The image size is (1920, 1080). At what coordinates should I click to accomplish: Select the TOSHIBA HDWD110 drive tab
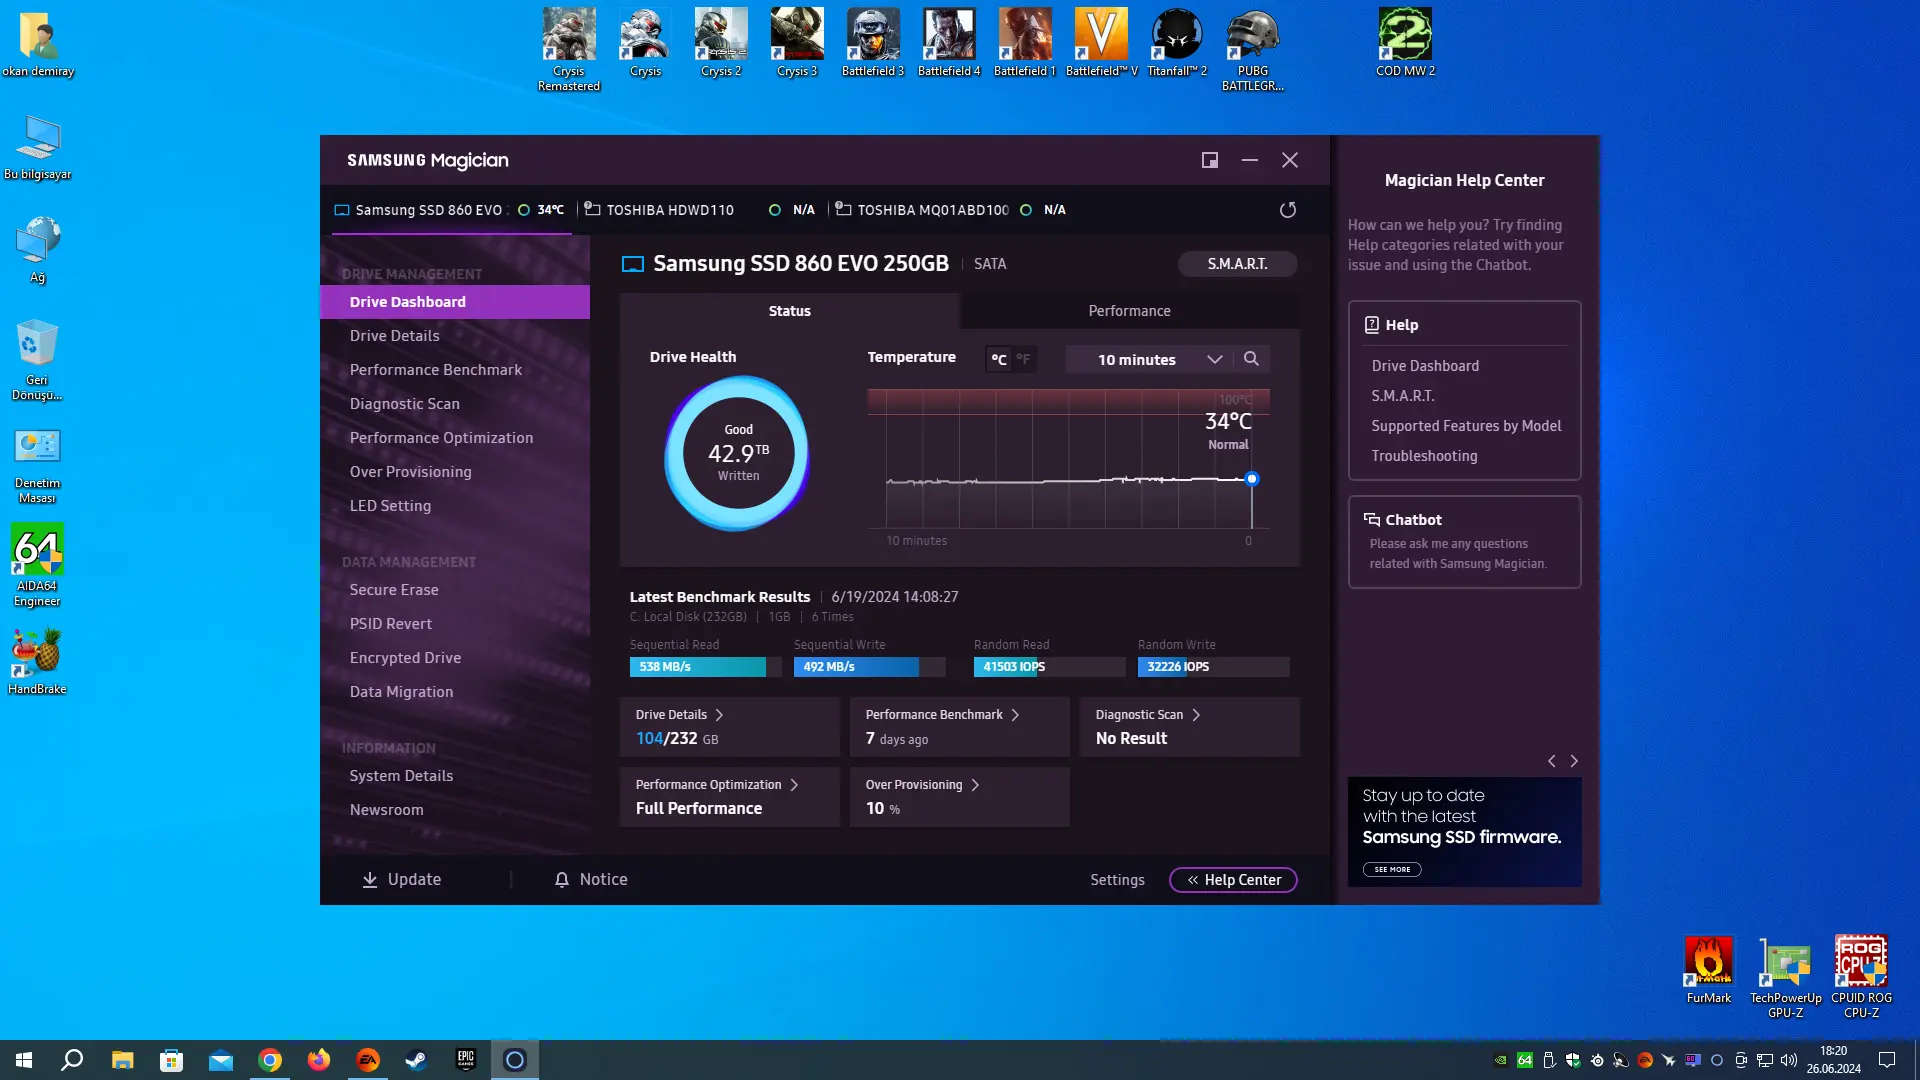click(700, 210)
